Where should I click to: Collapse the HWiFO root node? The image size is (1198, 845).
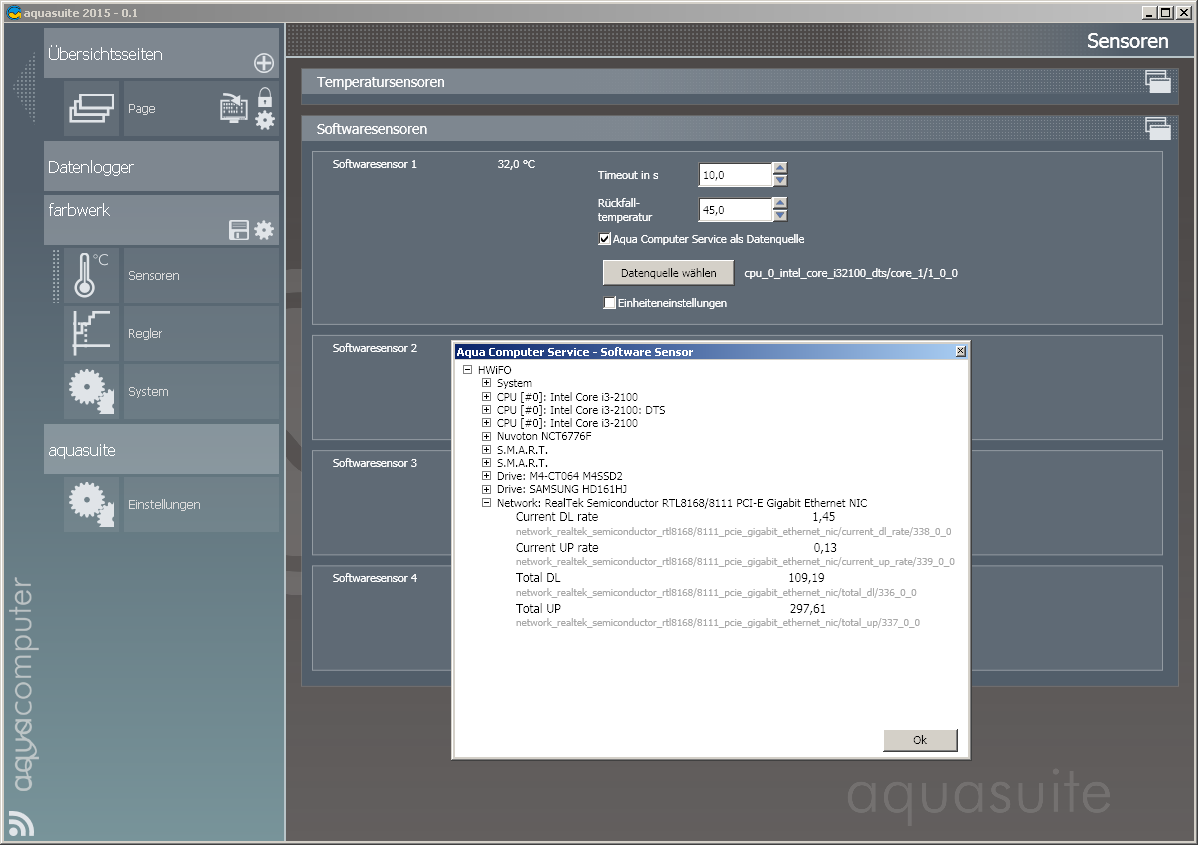coord(468,370)
